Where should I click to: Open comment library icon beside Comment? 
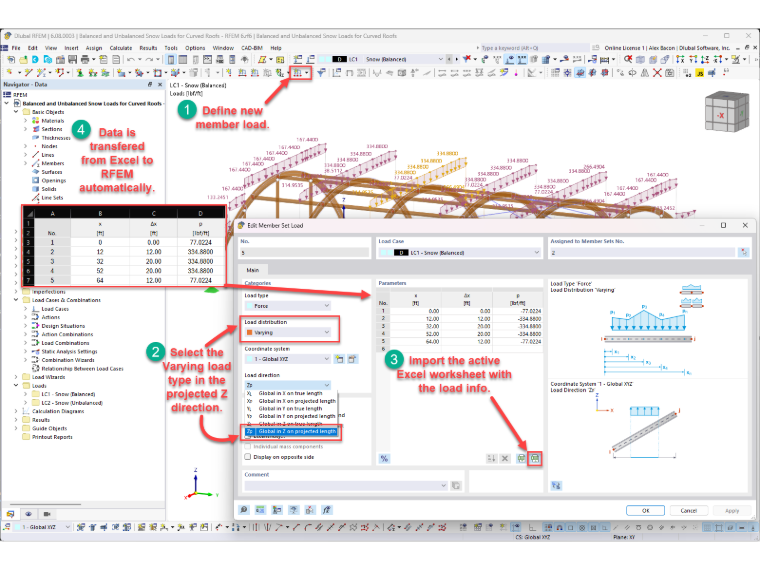coord(456,485)
